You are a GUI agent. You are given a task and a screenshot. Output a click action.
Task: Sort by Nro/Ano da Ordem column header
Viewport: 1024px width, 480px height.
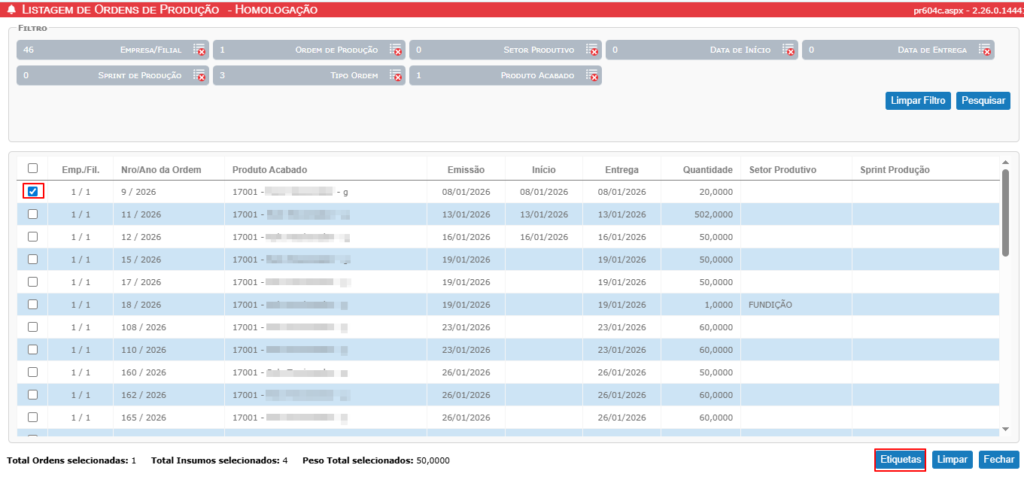(x=161, y=170)
